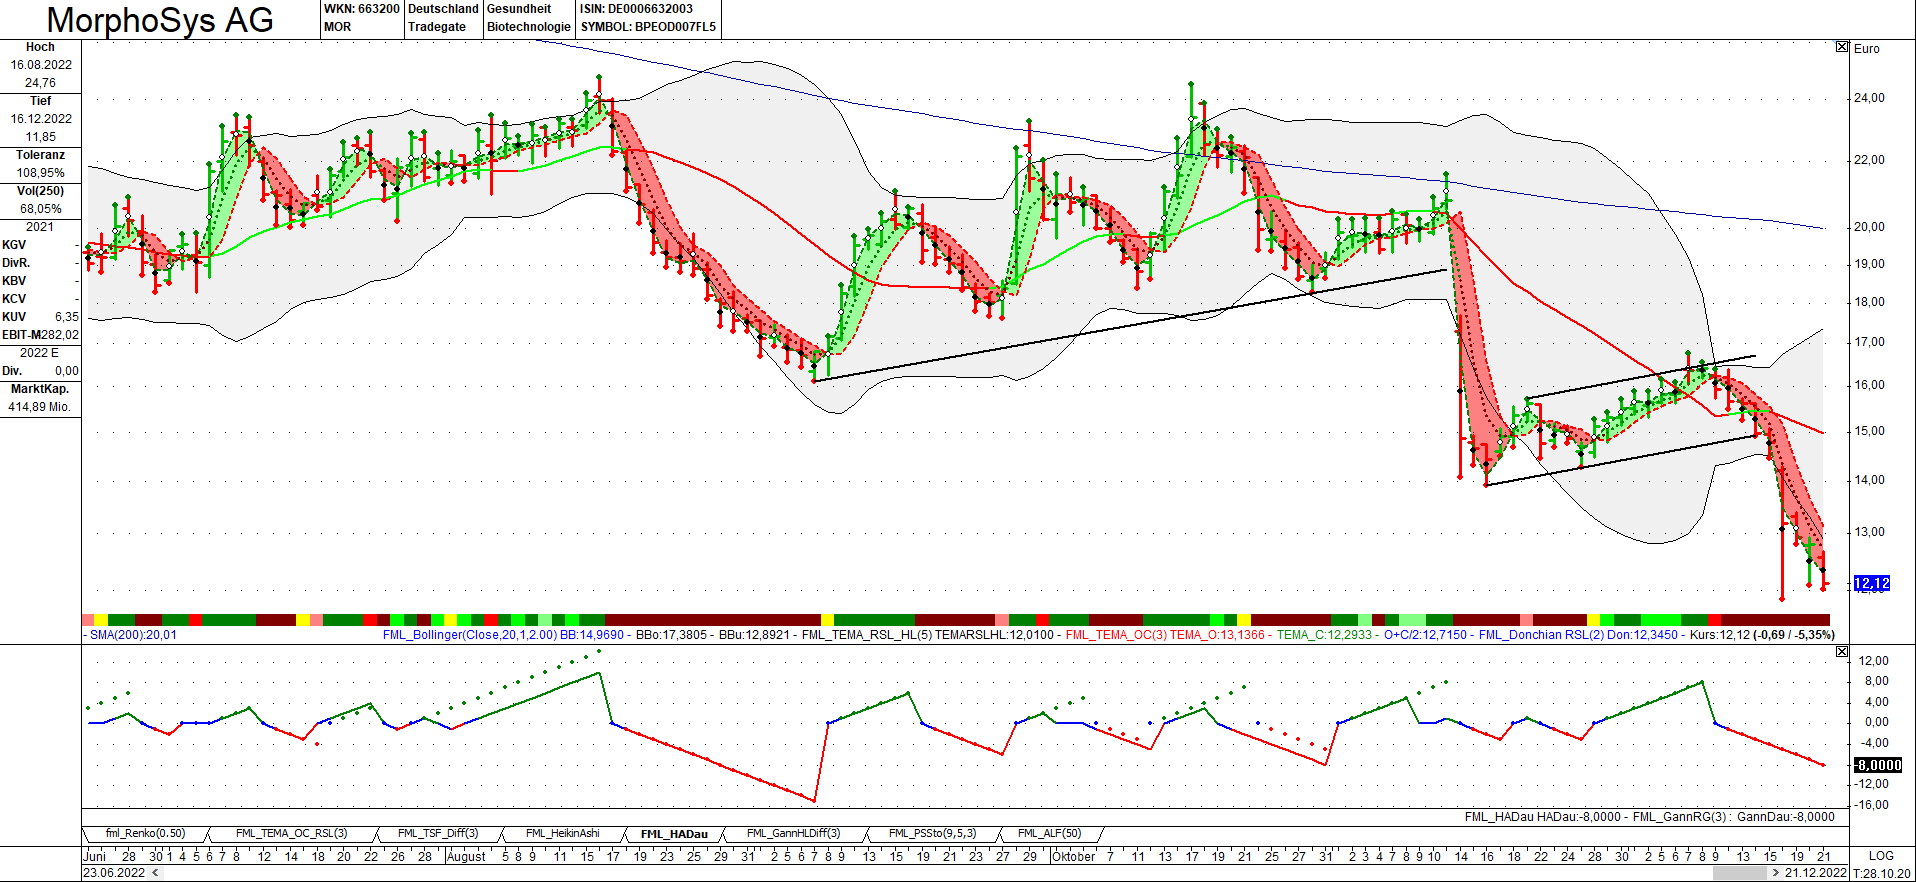The width and height of the screenshot is (1916, 882).
Task: Select the FML_TSF_Diff(3) indicator tab
Action: pyautogui.click(x=438, y=834)
